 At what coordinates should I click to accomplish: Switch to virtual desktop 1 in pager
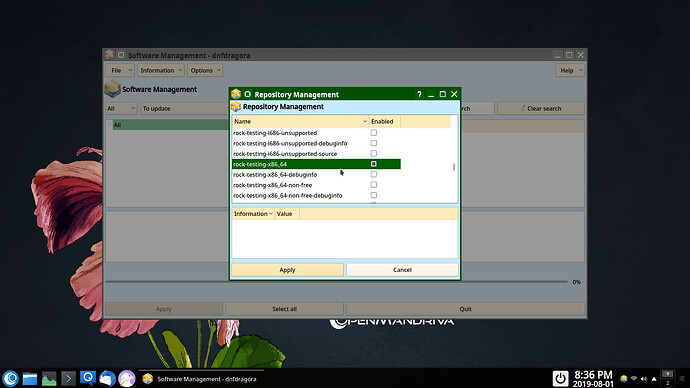click(x=668, y=374)
